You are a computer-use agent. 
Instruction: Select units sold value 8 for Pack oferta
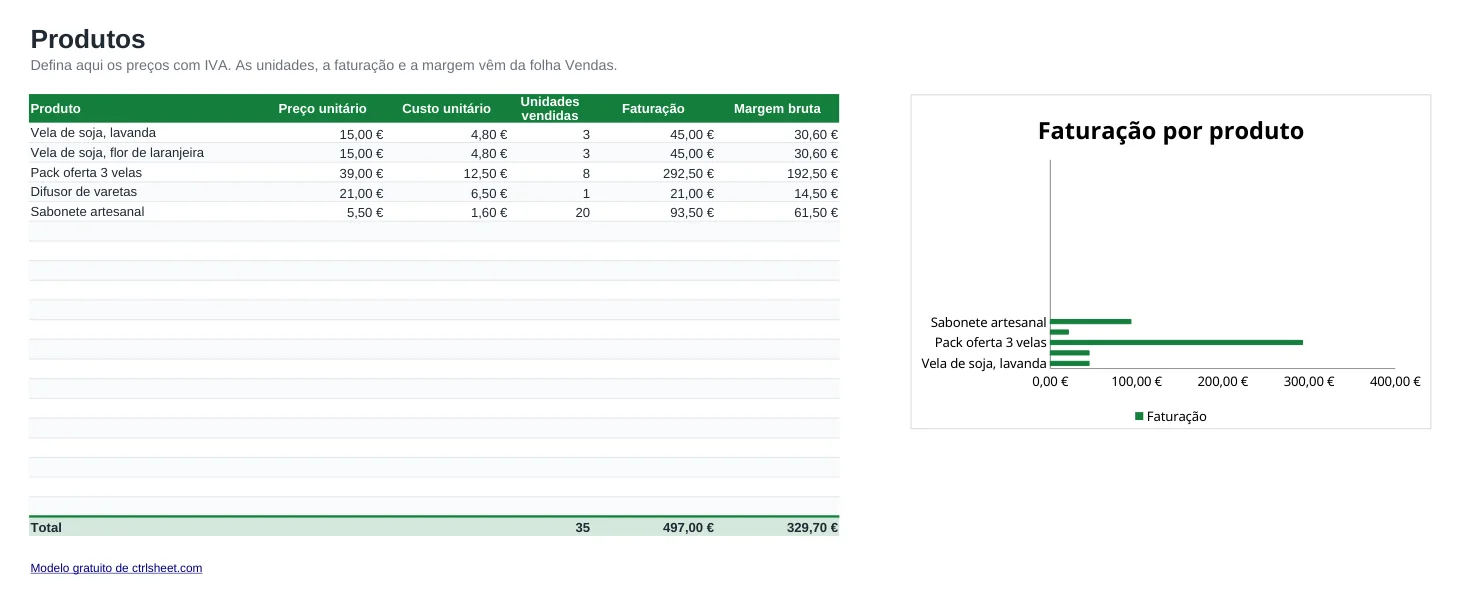(x=586, y=173)
